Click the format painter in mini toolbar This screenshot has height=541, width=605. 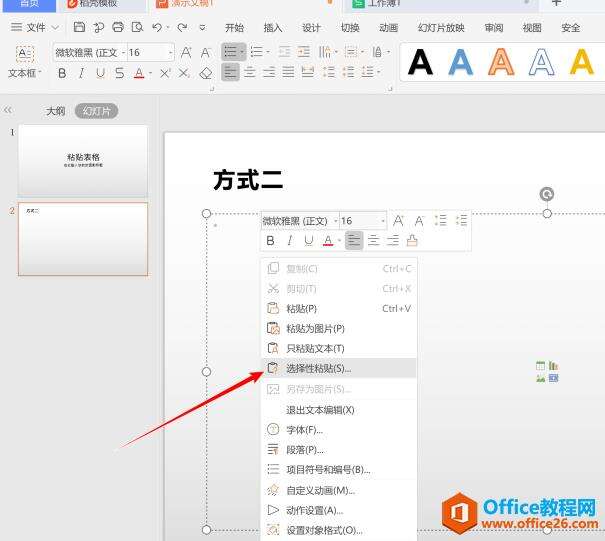coord(412,240)
